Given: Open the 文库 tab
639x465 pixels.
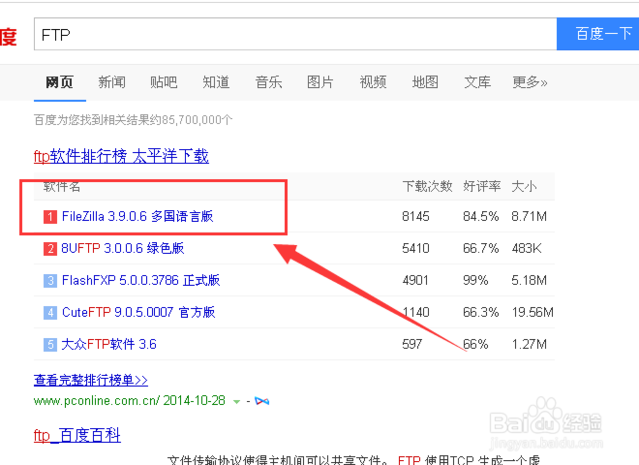Looking at the screenshot, I should point(477,82).
